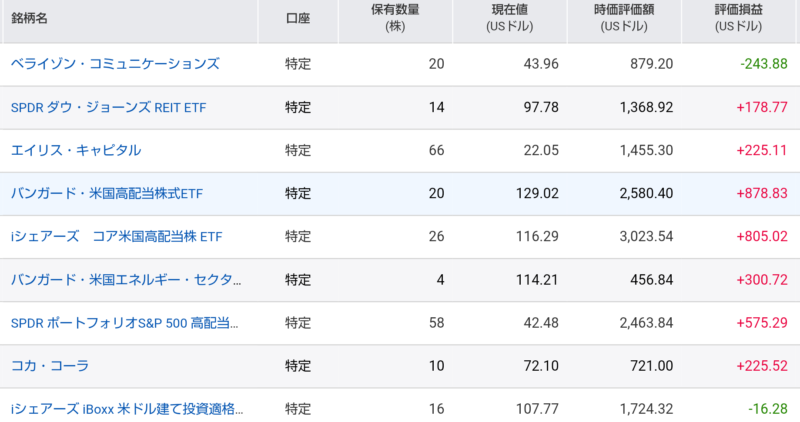Screen dimensions: 800x422
Task: Click the 現在値 column header
Action: tap(510, 18)
